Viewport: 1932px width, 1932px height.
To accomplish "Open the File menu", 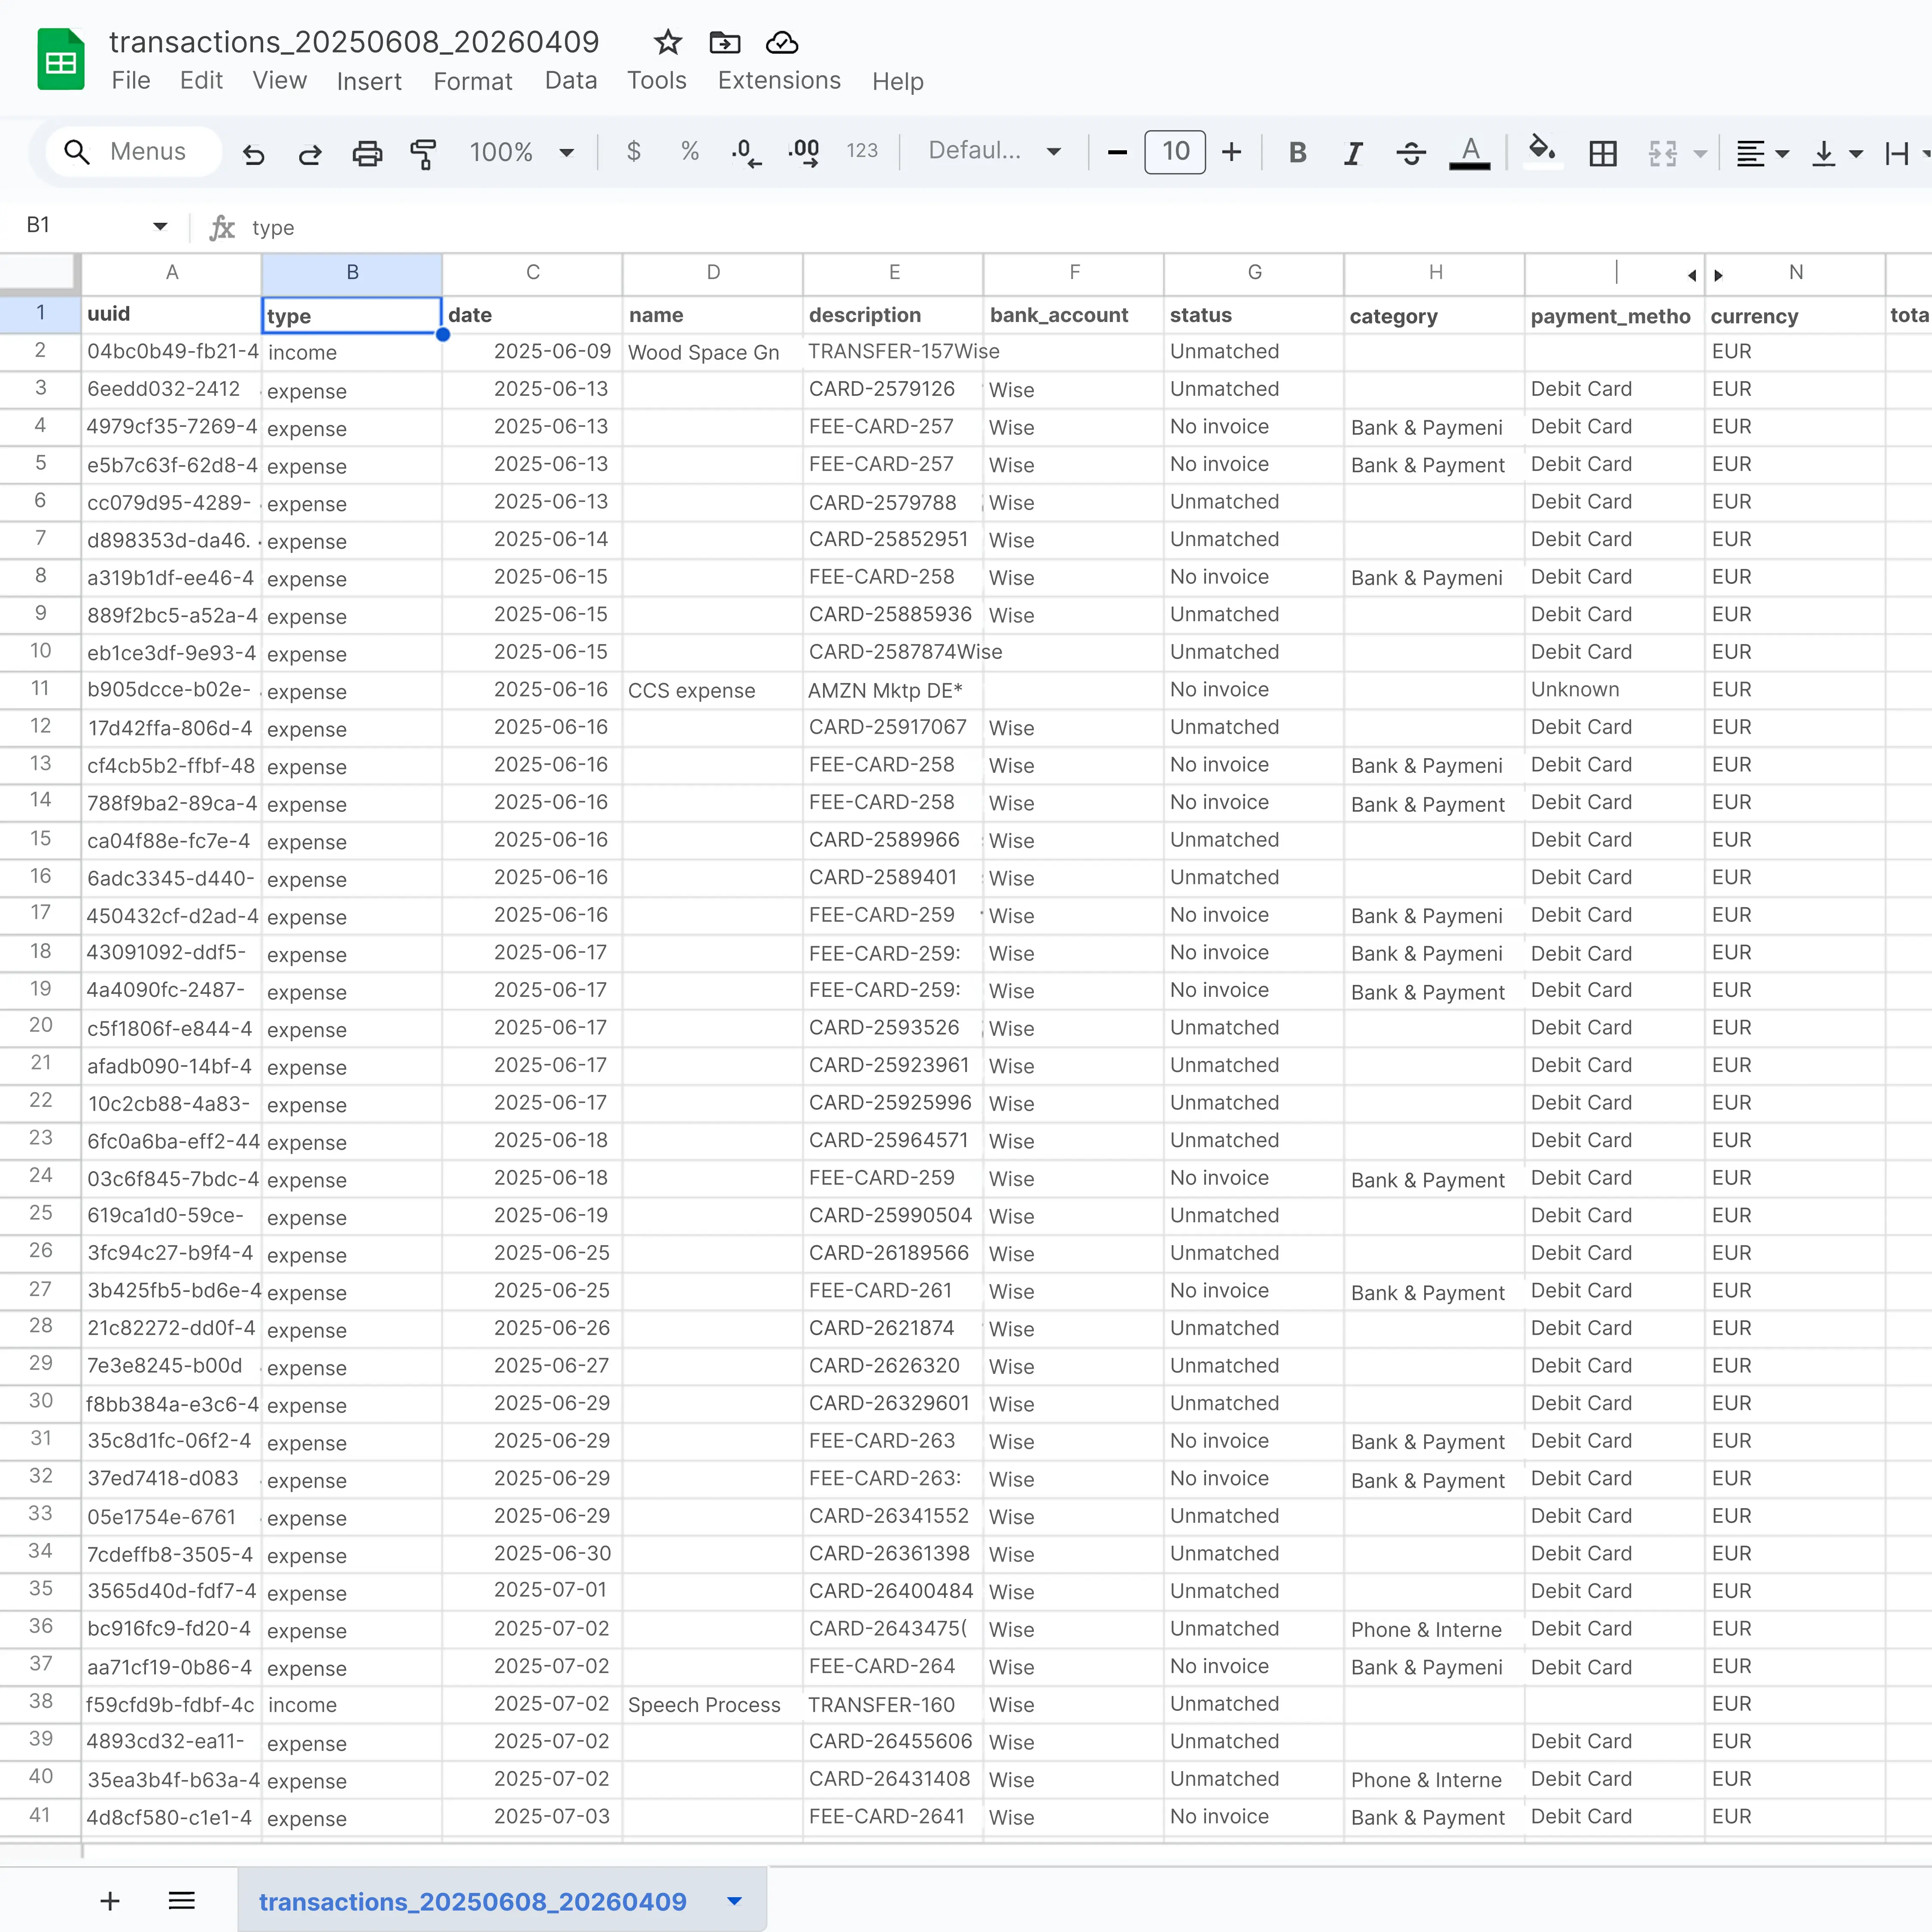I will point(131,81).
